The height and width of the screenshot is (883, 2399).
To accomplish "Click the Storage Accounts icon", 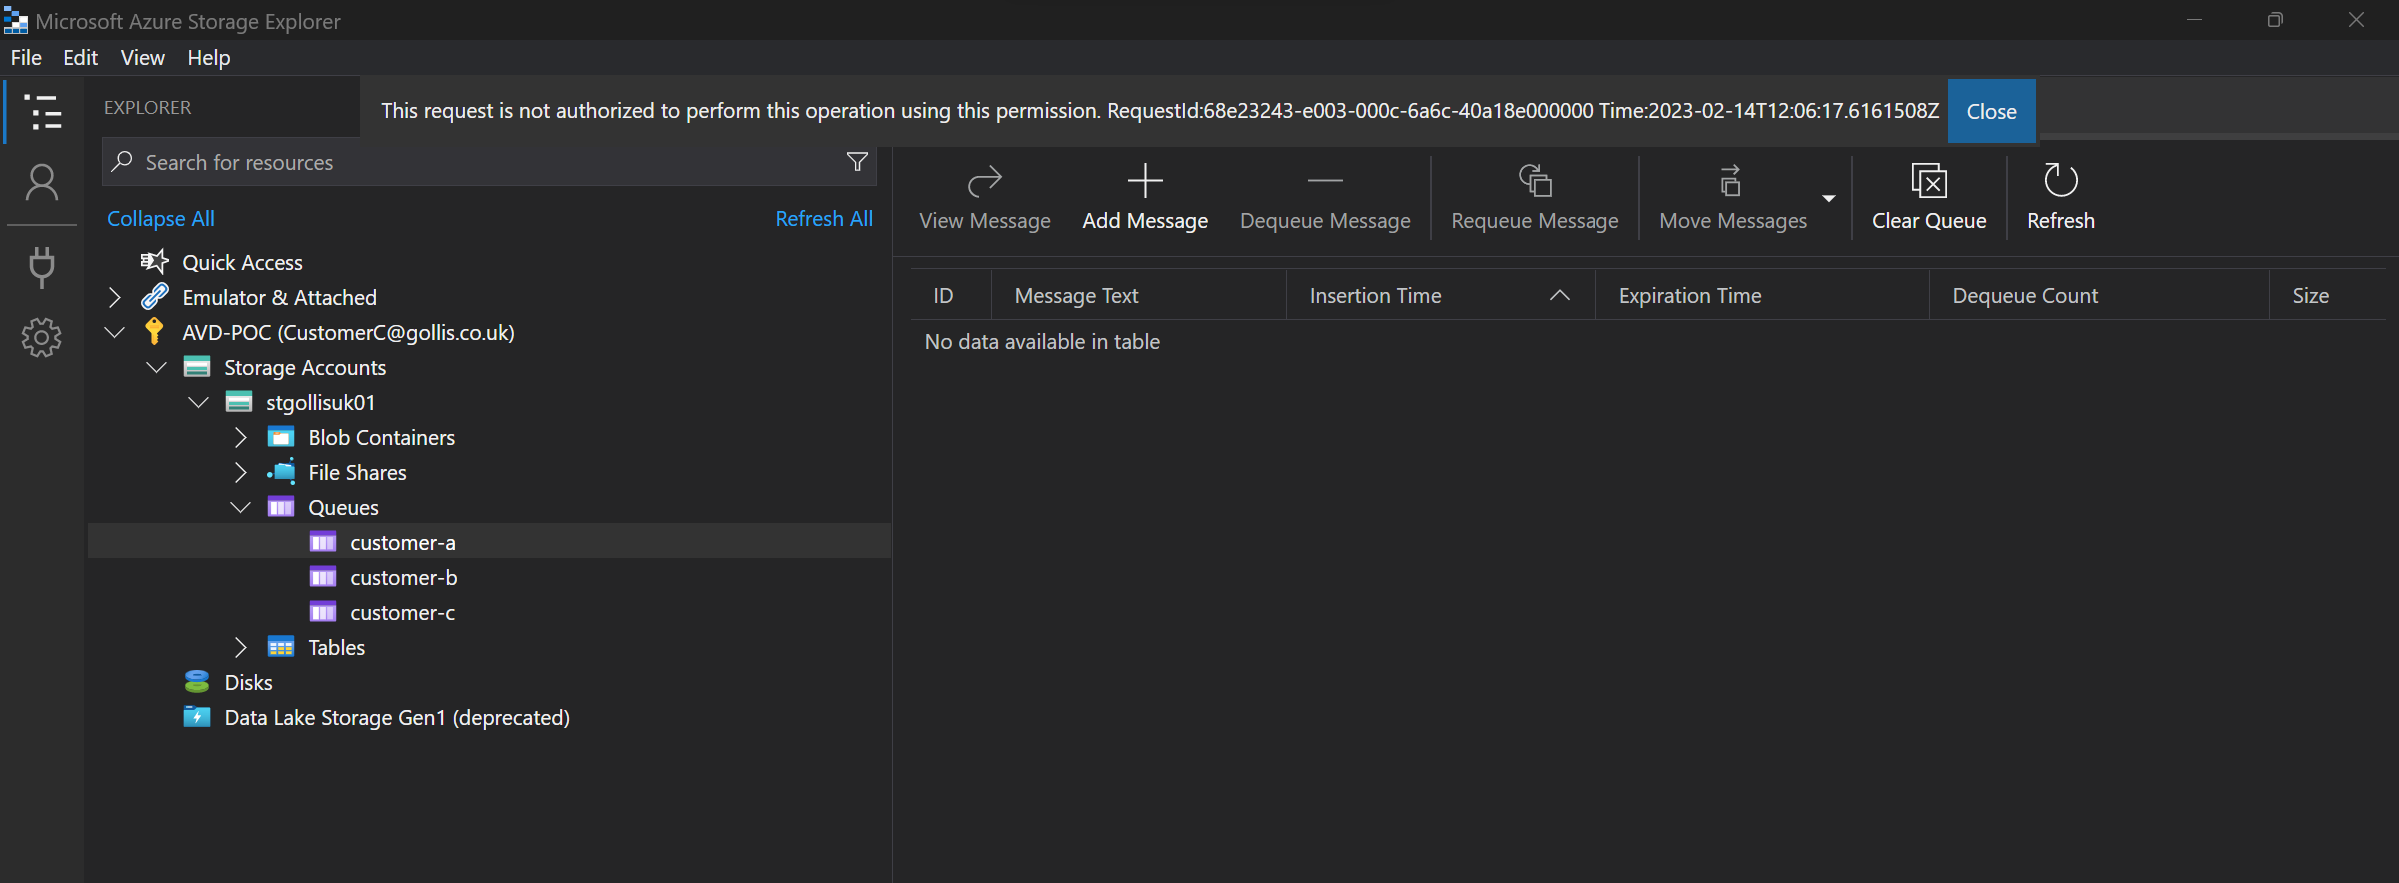I will point(197,367).
